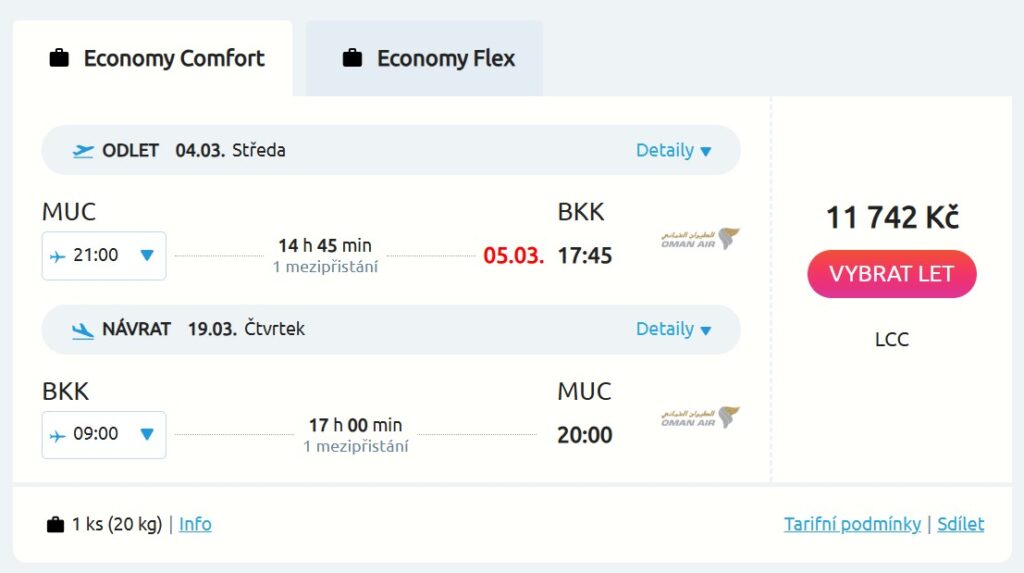Open the 09:00 return time dropdown
The width and height of the screenshot is (1024, 573).
[147, 434]
